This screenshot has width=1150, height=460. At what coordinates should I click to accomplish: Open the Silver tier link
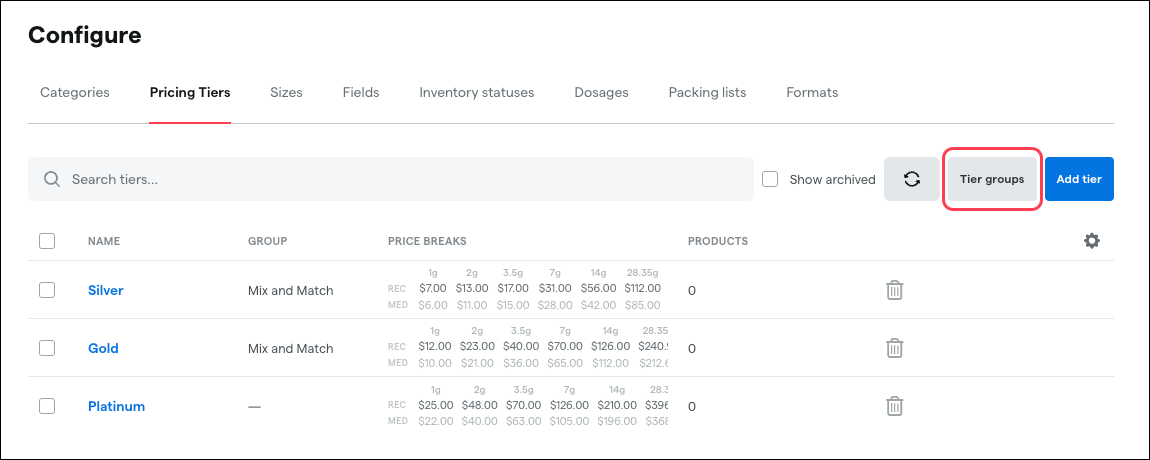pyautogui.click(x=106, y=291)
